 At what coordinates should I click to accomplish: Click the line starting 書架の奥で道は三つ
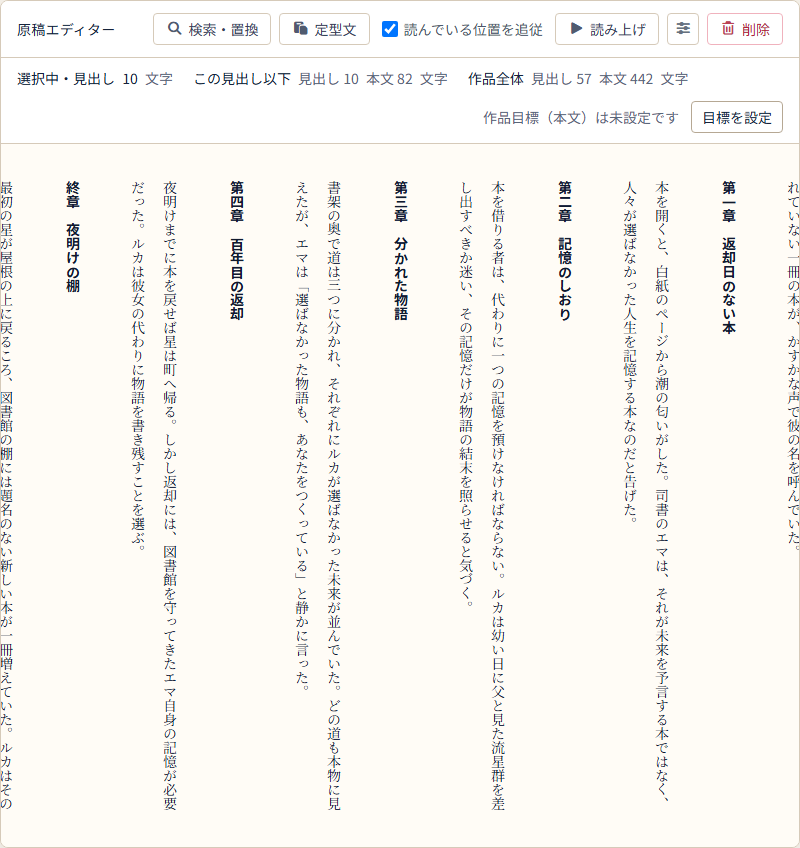tap(334, 495)
